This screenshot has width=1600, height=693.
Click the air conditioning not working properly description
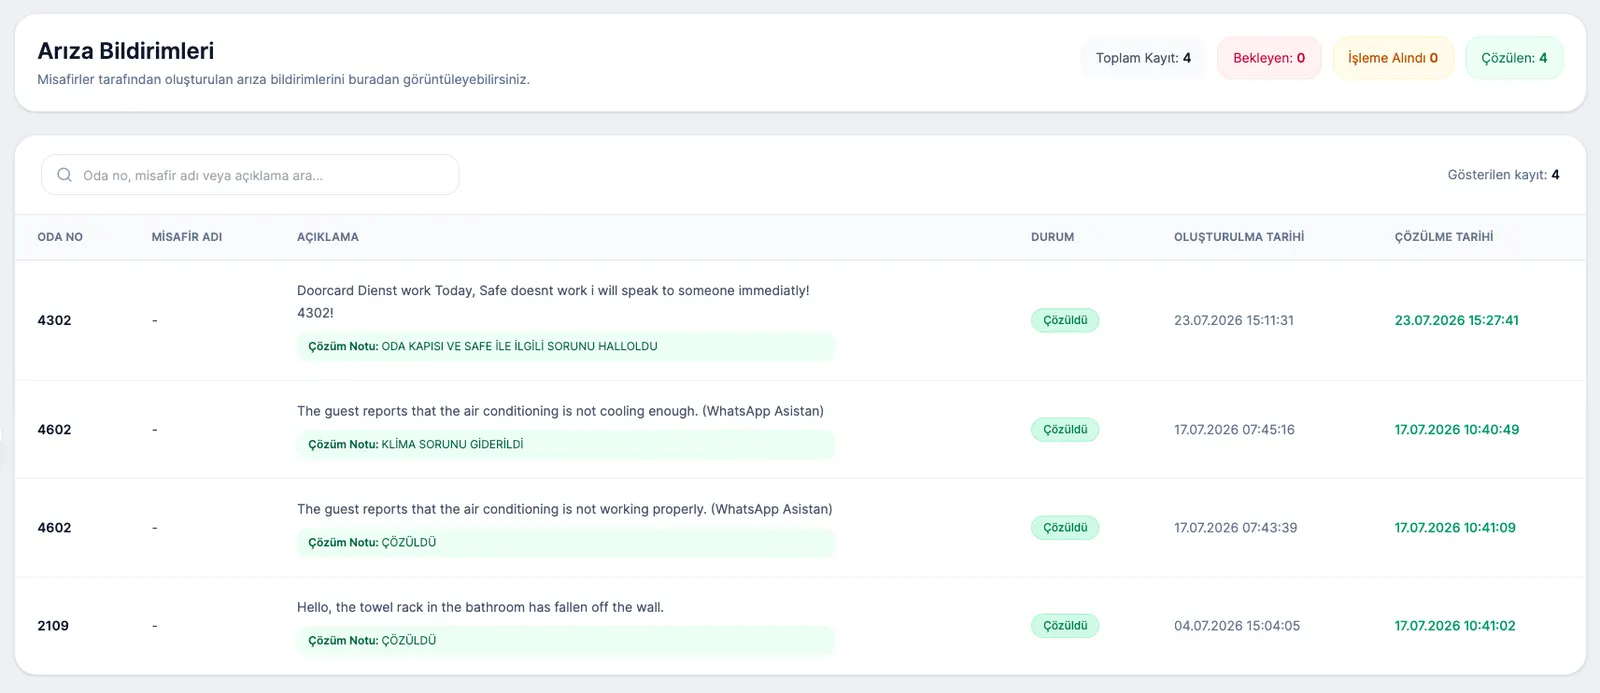[565, 509]
